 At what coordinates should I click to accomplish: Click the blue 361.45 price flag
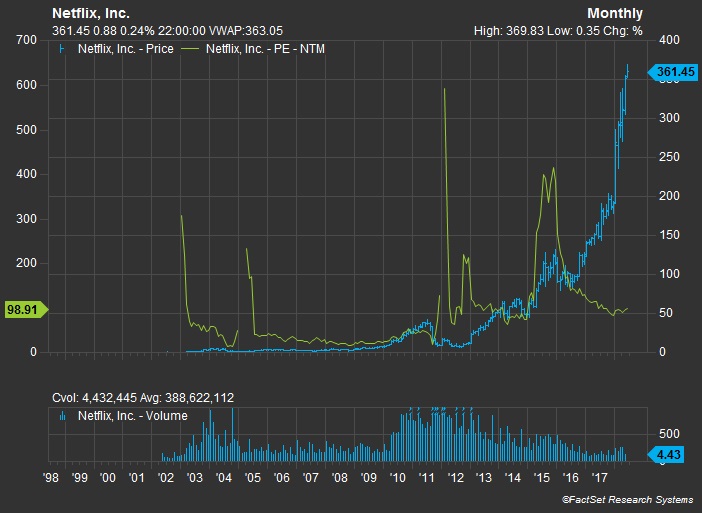(x=673, y=72)
